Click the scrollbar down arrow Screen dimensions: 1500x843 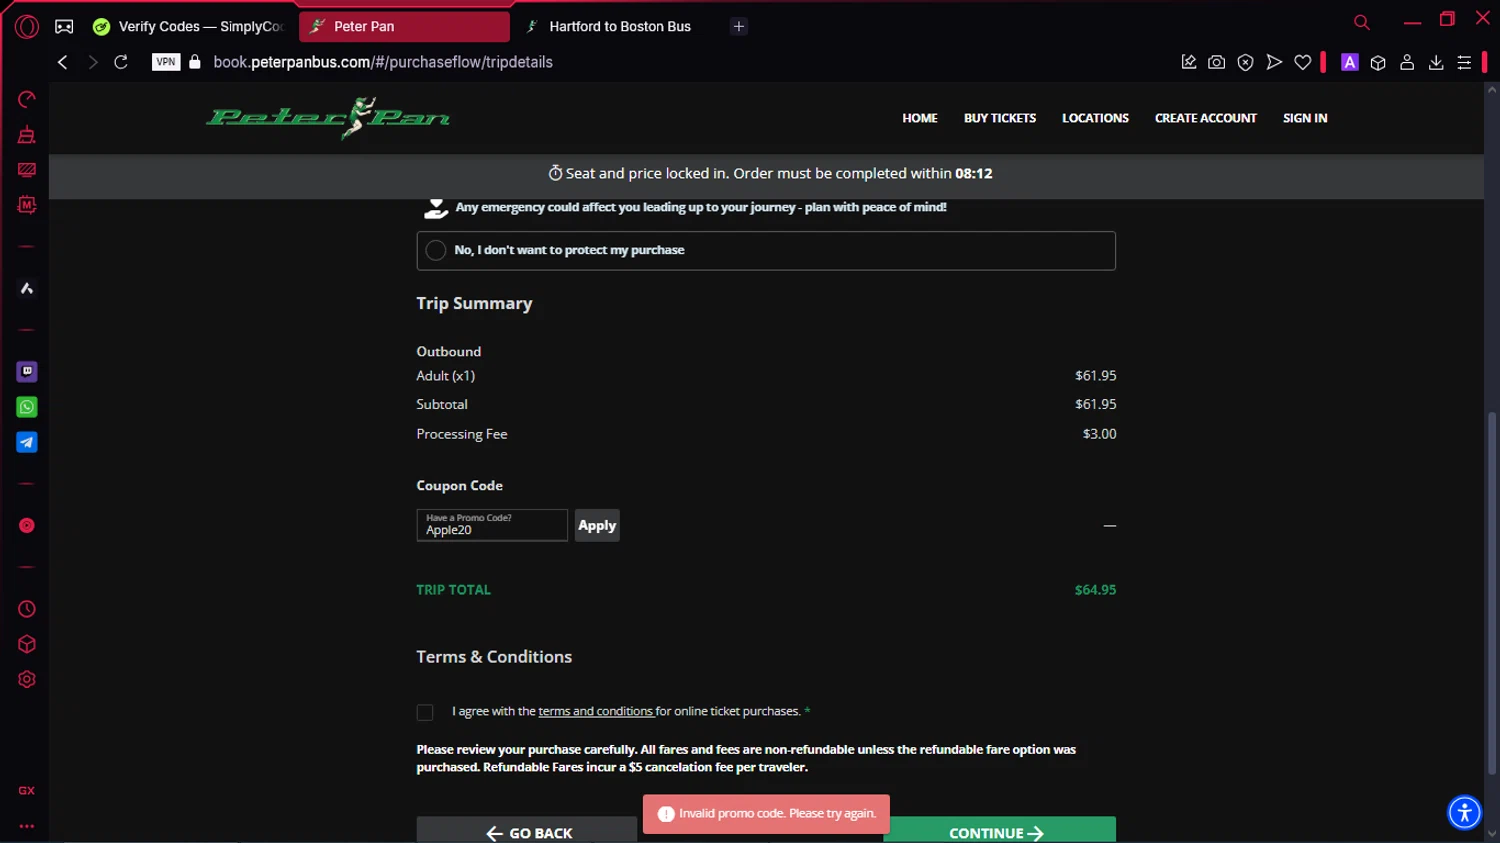(x=1492, y=834)
